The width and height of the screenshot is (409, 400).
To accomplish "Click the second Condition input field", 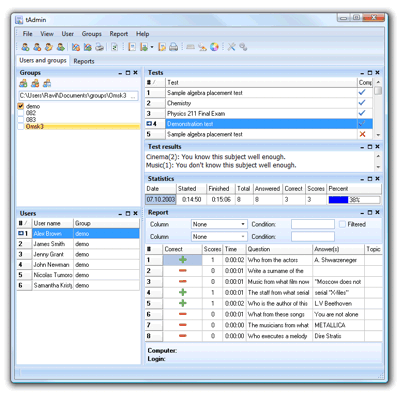I will click(313, 237).
